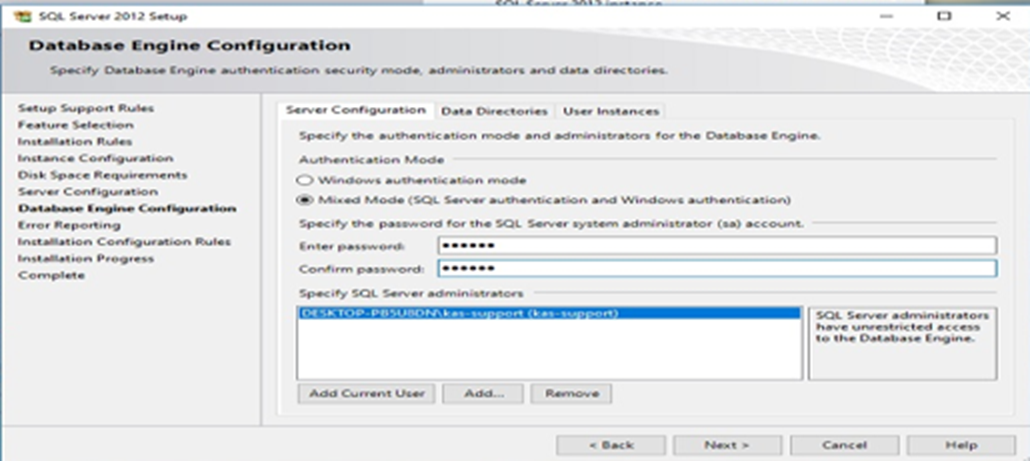This screenshot has width=1030, height=461.
Task: Click the Add Current User button
Action: 366,393
